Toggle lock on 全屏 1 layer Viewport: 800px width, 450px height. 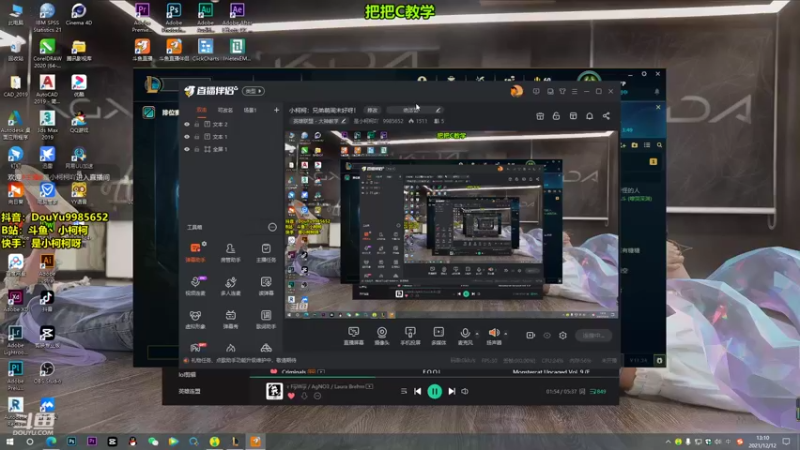tap(196, 149)
